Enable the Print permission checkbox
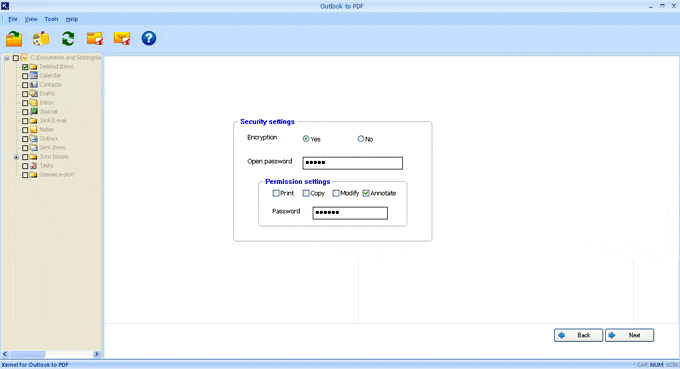 [x=276, y=193]
